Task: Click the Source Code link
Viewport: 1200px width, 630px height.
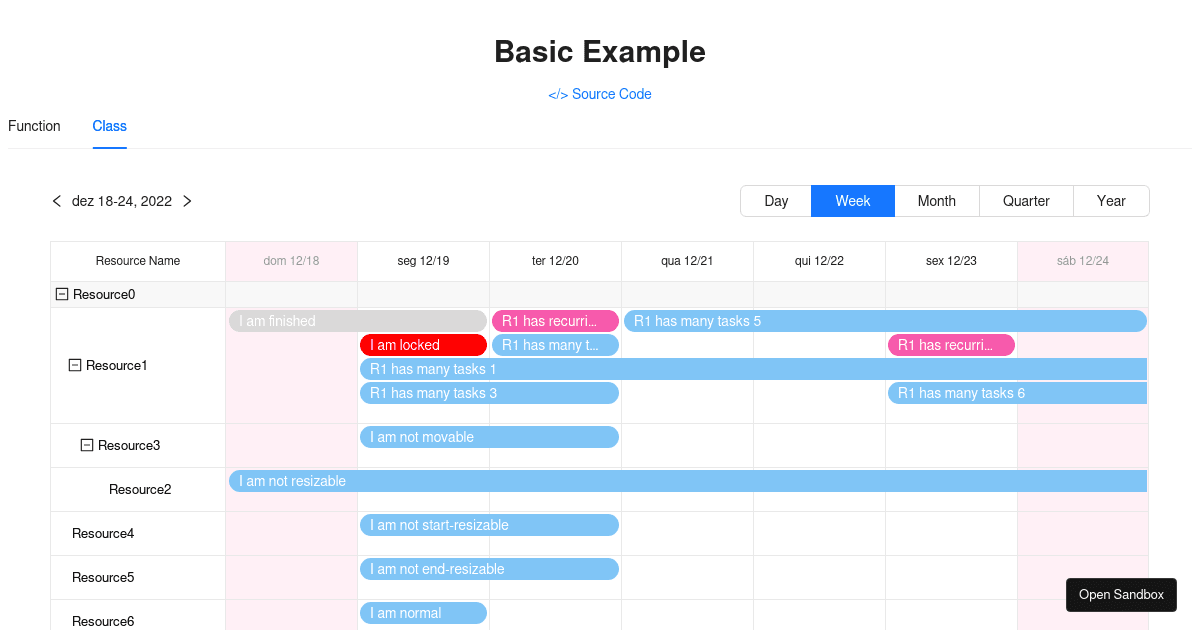Action: pos(611,94)
